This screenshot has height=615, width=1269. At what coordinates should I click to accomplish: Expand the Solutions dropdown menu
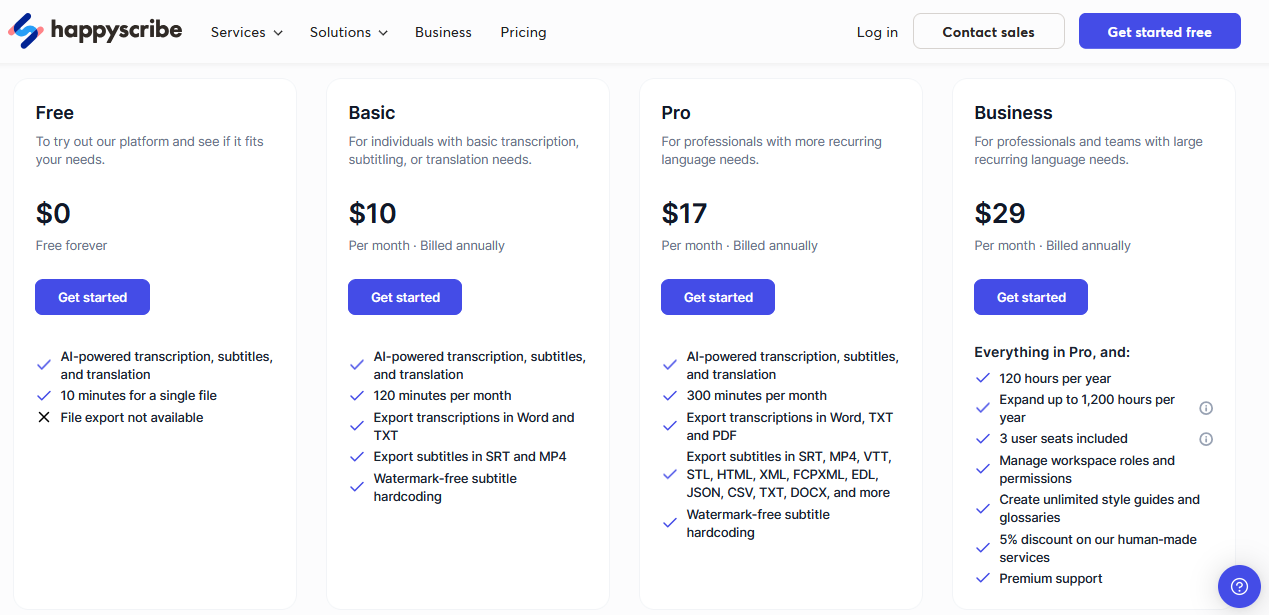pyautogui.click(x=348, y=32)
